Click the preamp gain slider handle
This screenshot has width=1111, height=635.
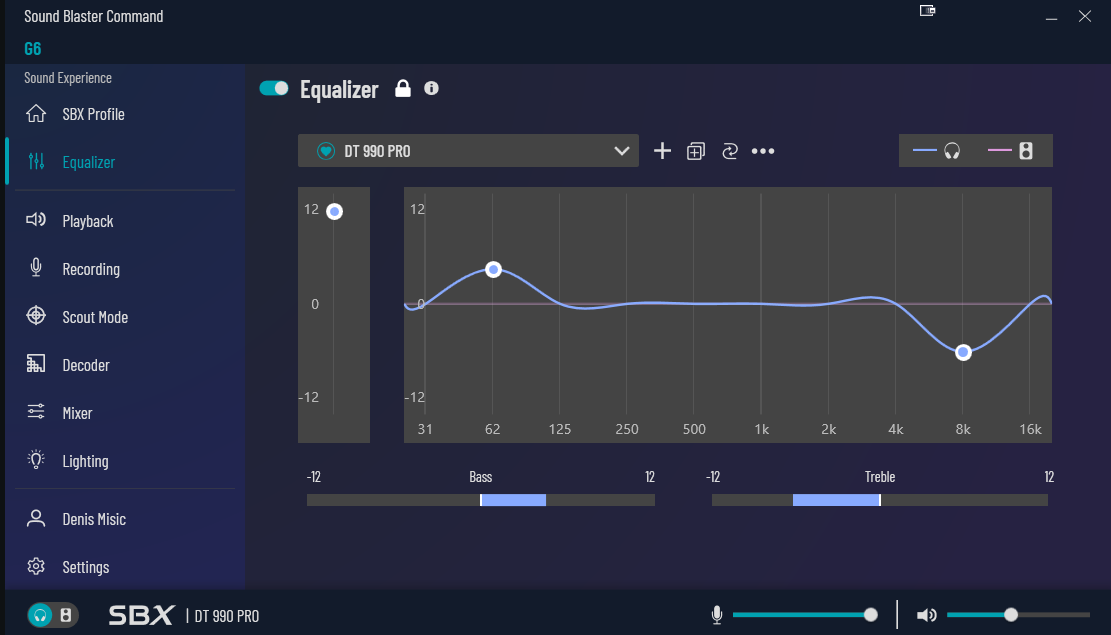(334, 211)
